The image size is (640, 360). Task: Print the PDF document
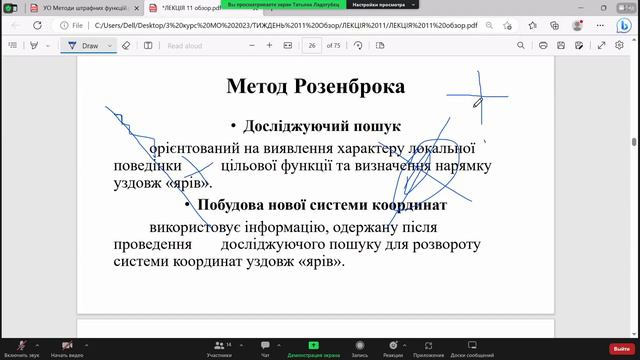click(543, 45)
